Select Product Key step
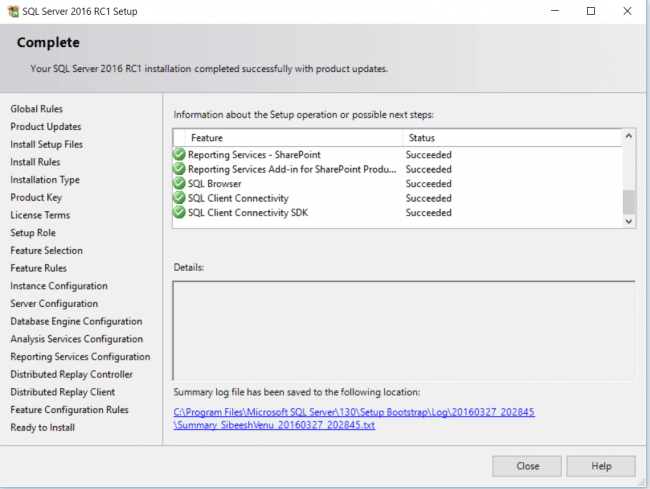 36,197
